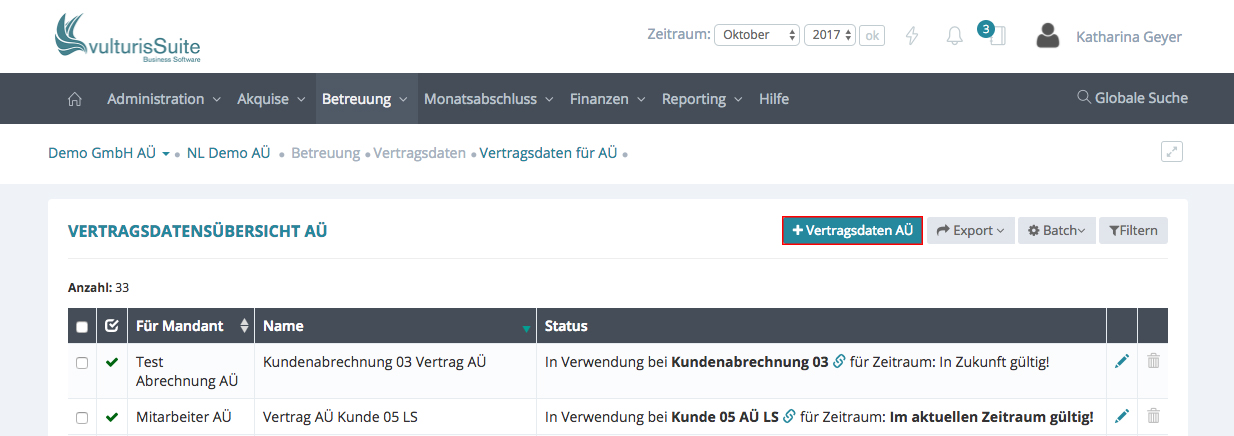Tick the checkbox for Vertrag AÜ Kunde 05 LS
Screen dimensions: 1234x436
[x=82, y=417]
